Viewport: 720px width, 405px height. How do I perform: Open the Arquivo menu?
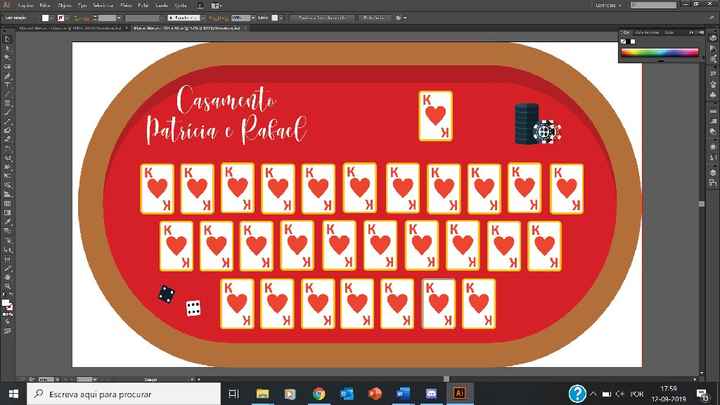(x=25, y=5)
